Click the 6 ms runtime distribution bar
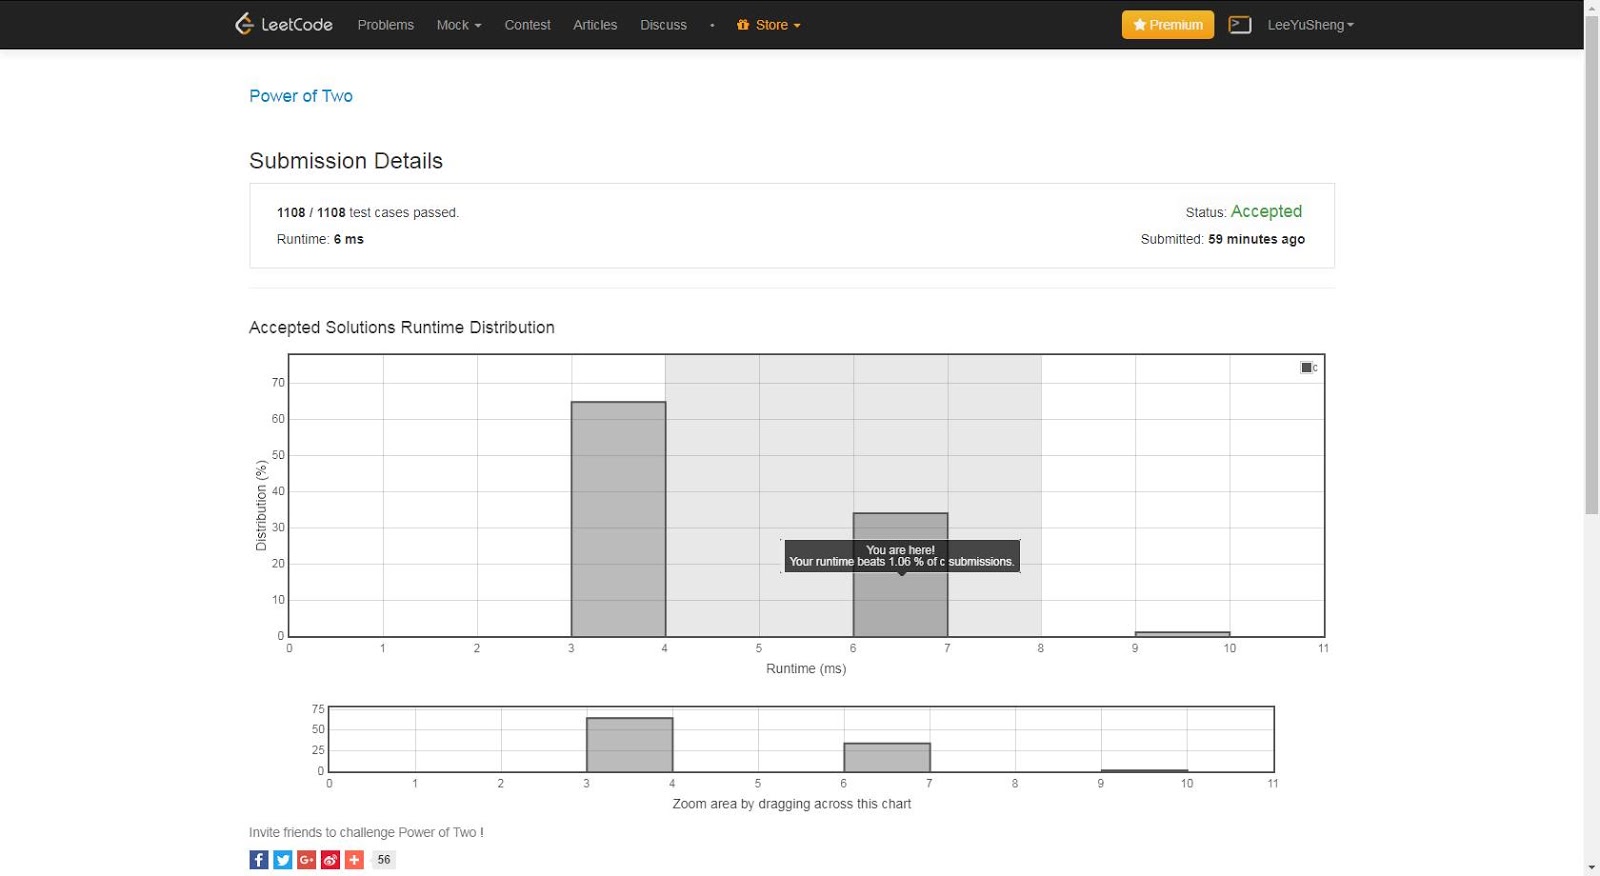This screenshot has width=1600, height=876. pos(900,600)
